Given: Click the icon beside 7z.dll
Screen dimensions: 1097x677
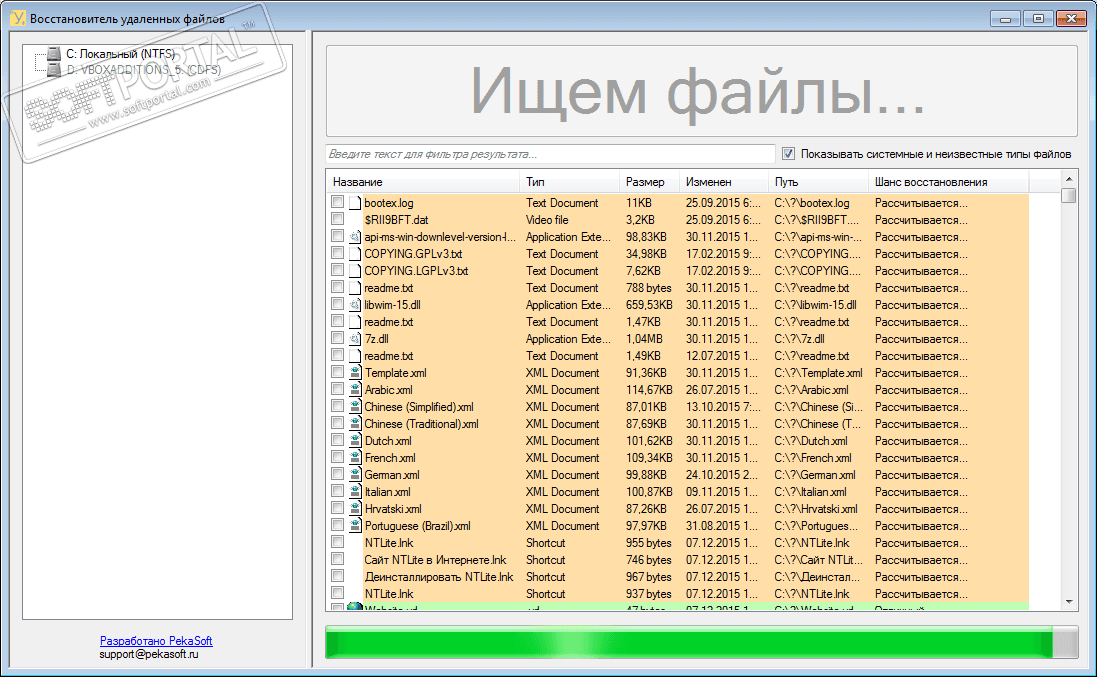Looking at the screenshot, I should pos(355,339).
